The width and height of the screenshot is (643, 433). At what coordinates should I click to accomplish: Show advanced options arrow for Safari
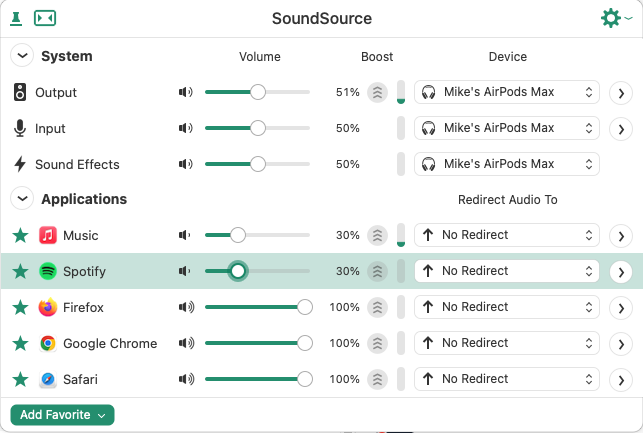tap(621, 380)
